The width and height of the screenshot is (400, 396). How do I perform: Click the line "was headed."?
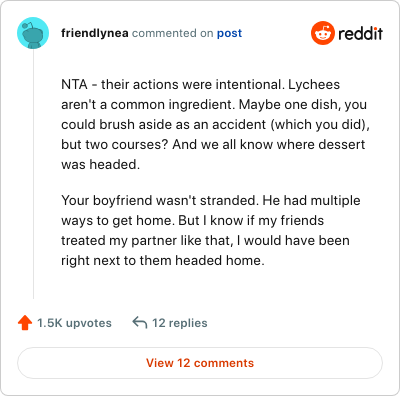pos(100,165)
